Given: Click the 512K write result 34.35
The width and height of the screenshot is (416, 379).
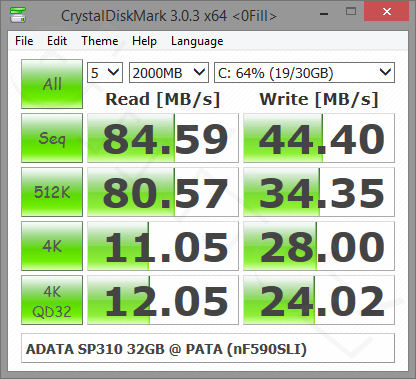Looking at the screenshot, I should pyautogui.click(x=319, y=192).
